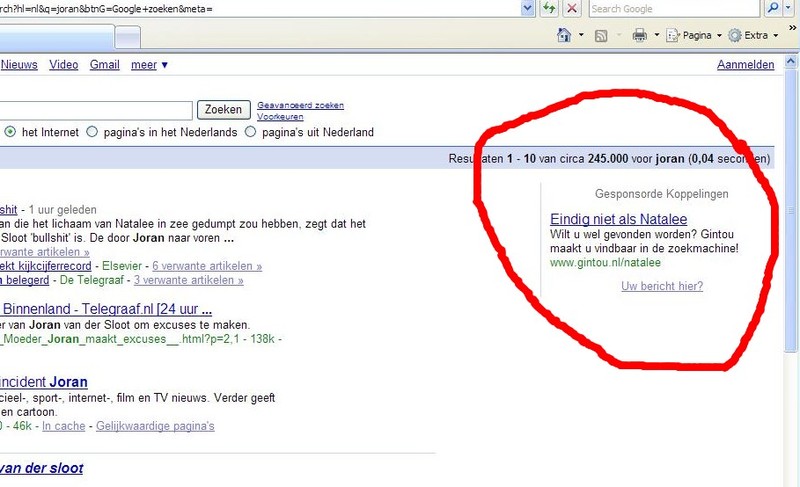Click the search magnifier icon

[773, 8]
